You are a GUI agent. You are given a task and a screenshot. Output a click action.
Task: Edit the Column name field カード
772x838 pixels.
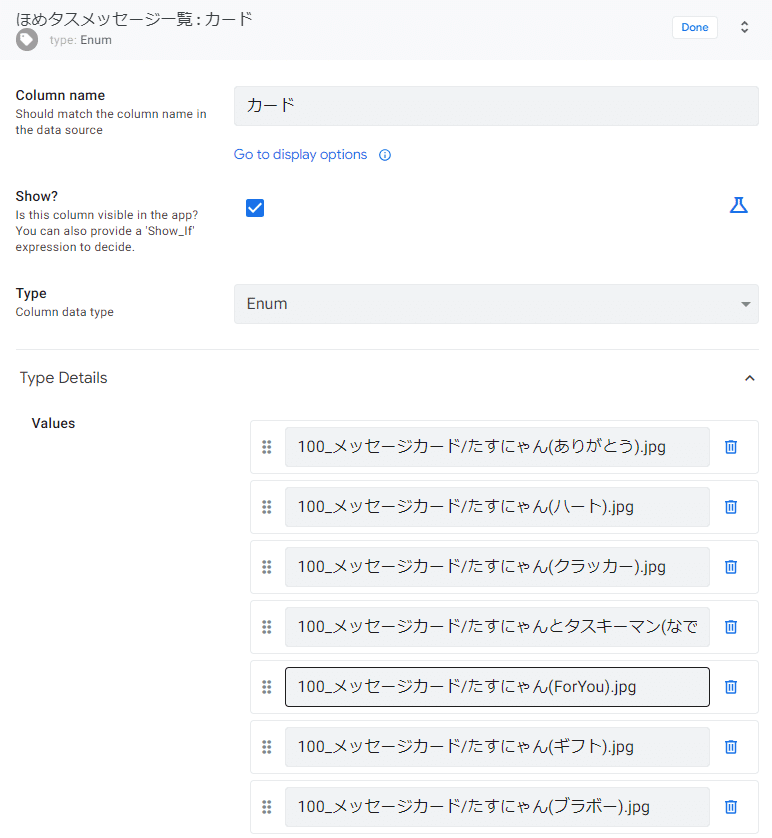pos(496,106)
